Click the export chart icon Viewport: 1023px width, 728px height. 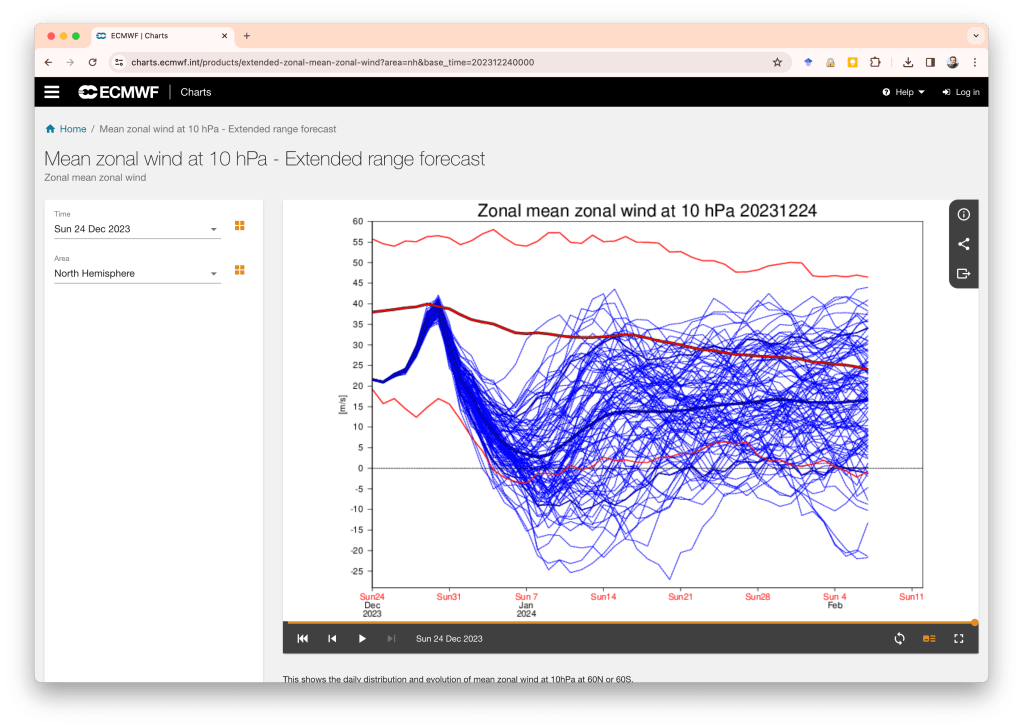click(963, 273)
